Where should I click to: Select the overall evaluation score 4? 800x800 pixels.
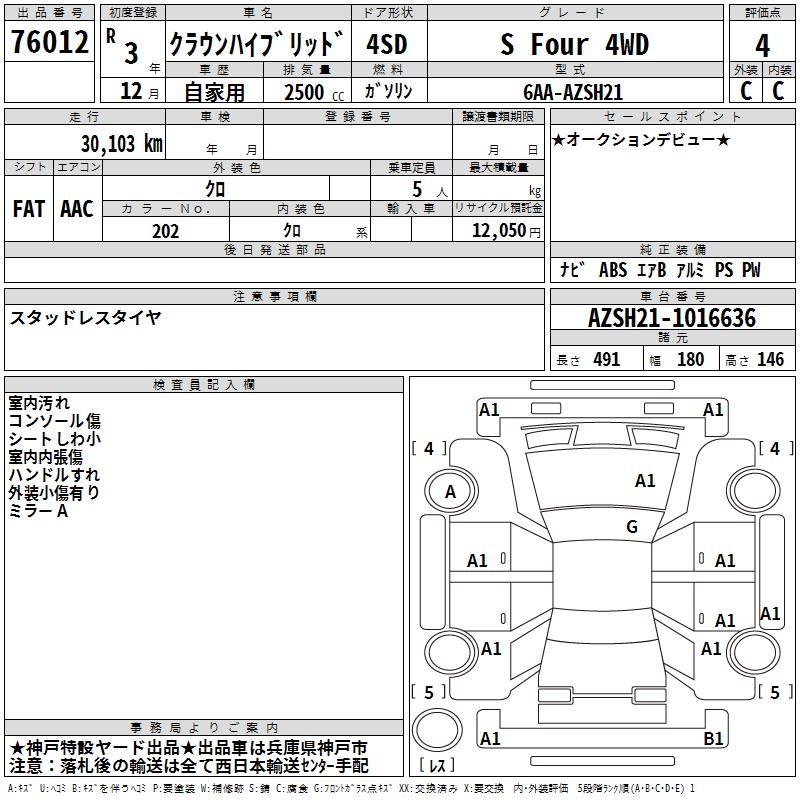pos(762,45)
